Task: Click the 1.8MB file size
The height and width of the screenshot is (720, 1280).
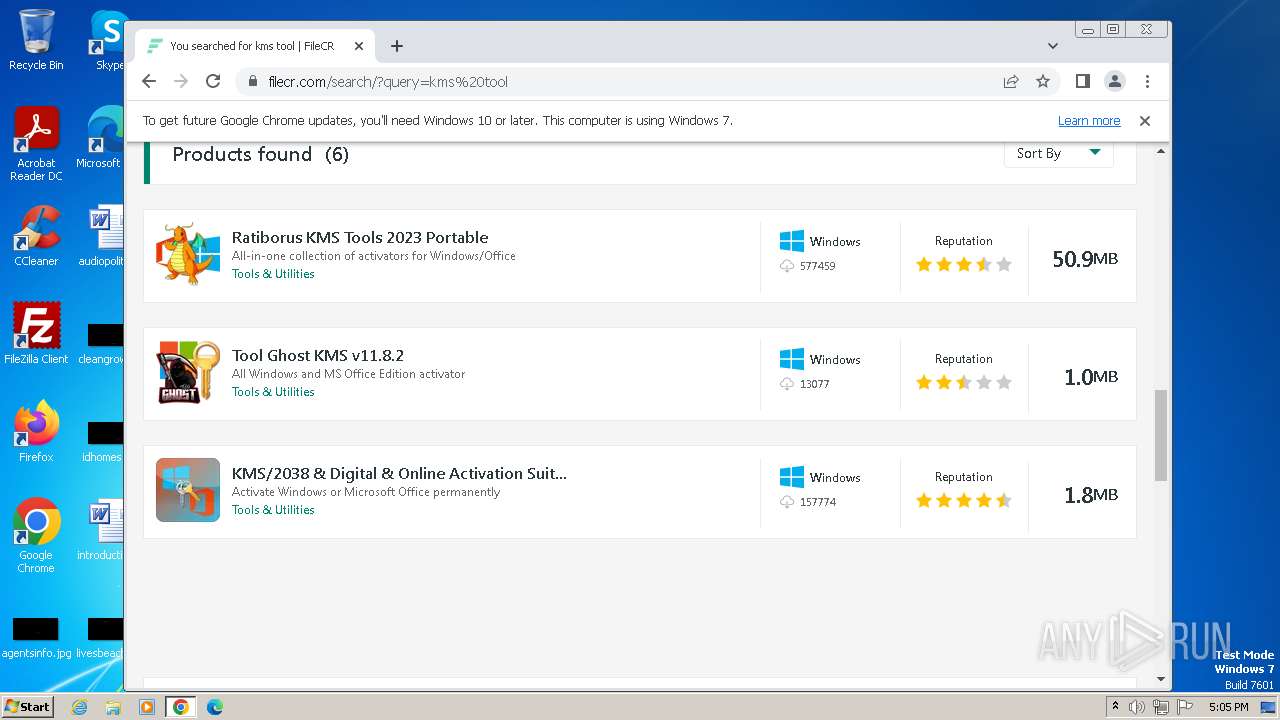Action: point(1091,495)
